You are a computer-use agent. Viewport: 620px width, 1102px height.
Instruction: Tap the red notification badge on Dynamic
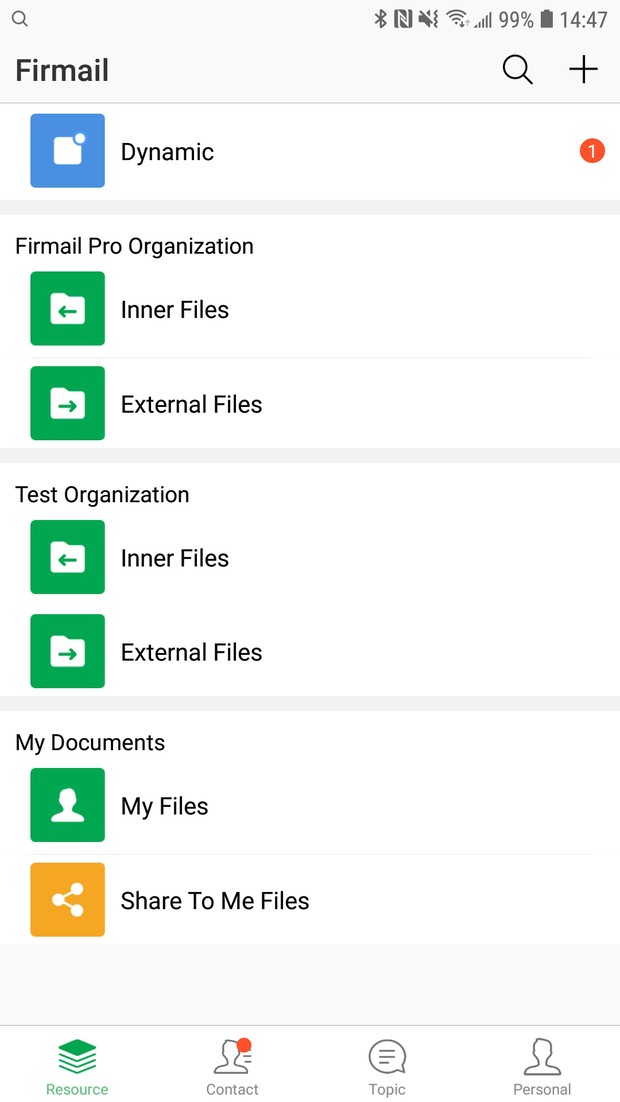point(592,150)
